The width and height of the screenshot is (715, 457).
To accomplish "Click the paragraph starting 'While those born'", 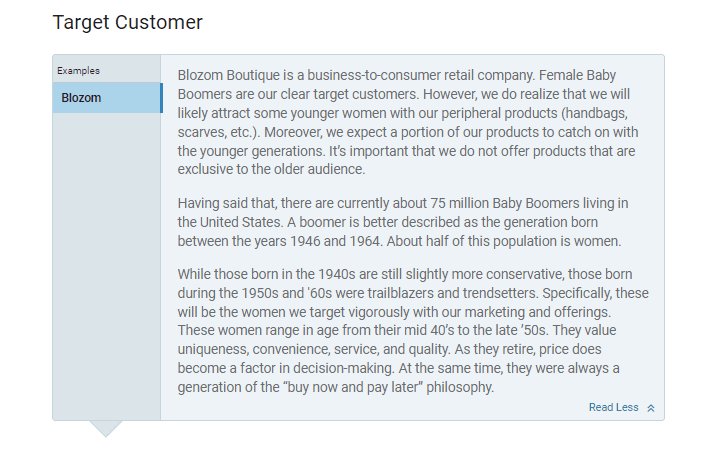I will click(x=413, y=331).
